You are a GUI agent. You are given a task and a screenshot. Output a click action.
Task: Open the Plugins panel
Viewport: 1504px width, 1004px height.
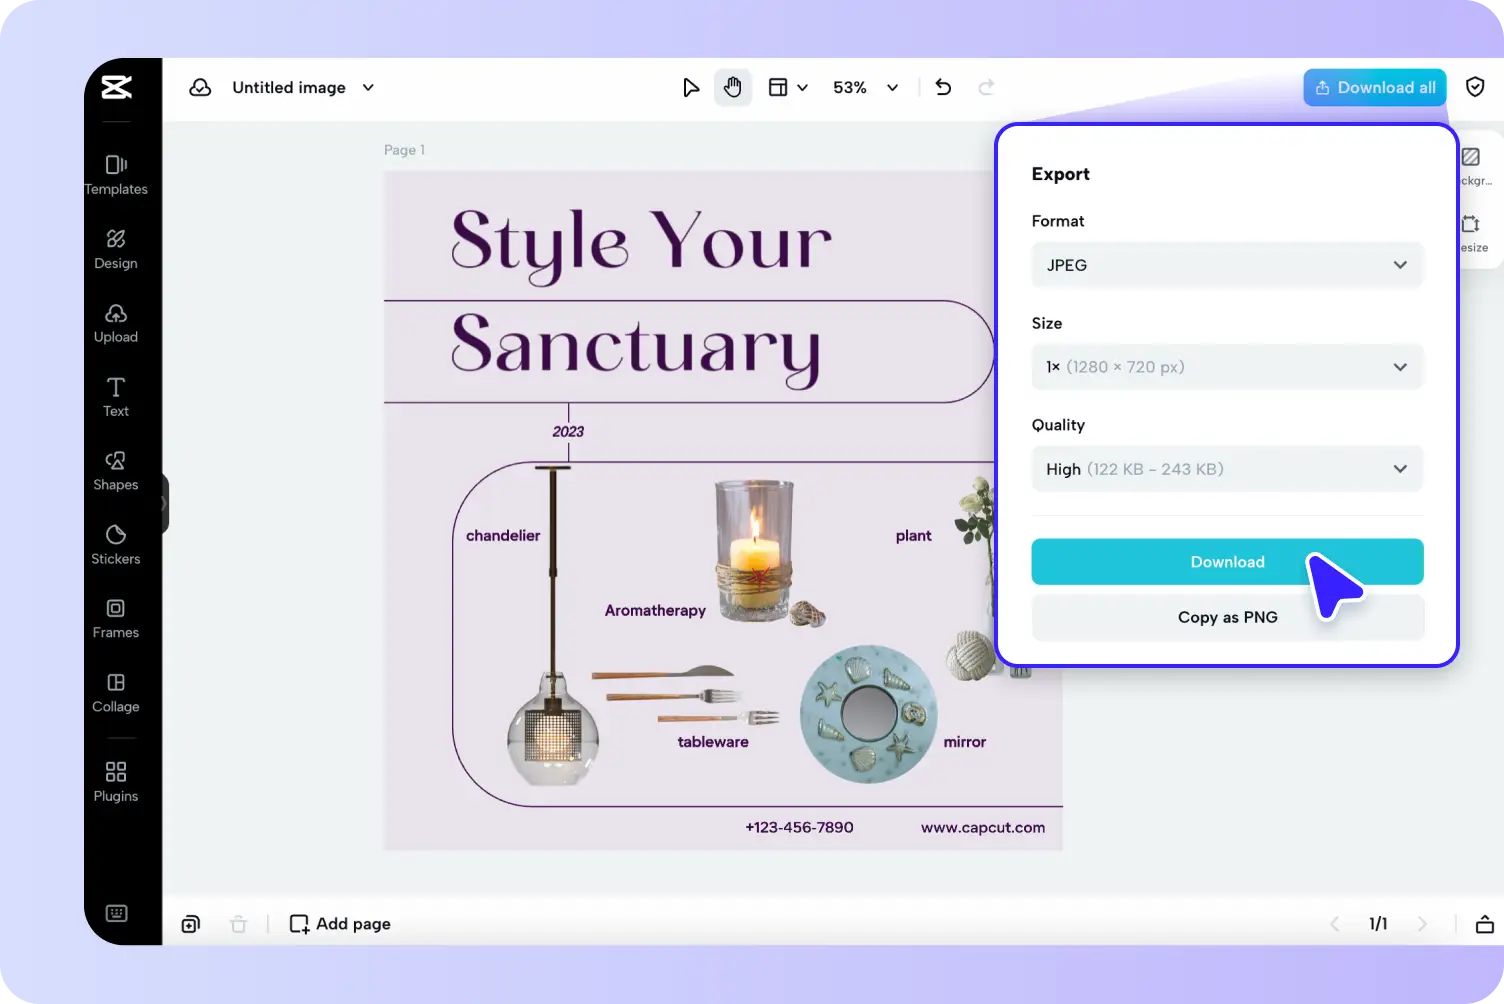pos(116,780)
